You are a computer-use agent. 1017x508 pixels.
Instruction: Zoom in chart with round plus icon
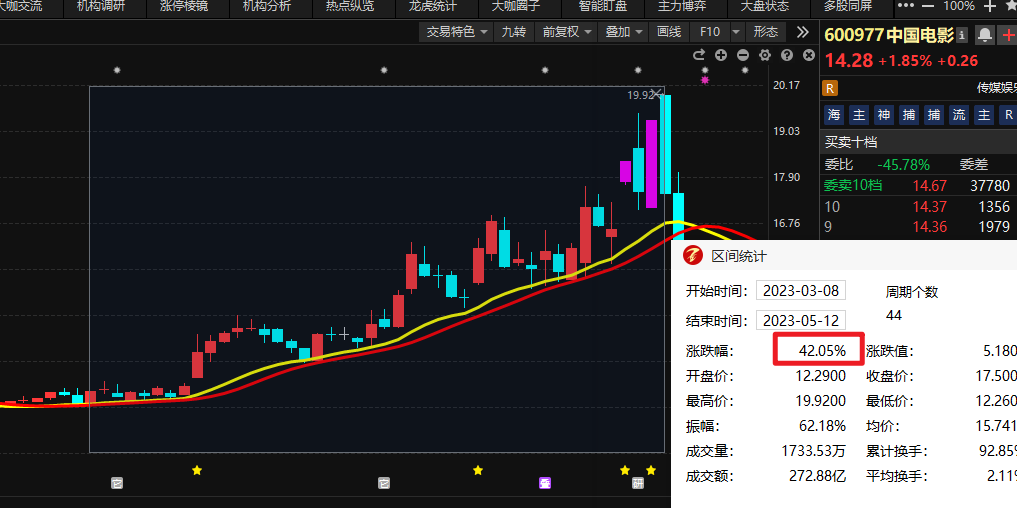721,55
